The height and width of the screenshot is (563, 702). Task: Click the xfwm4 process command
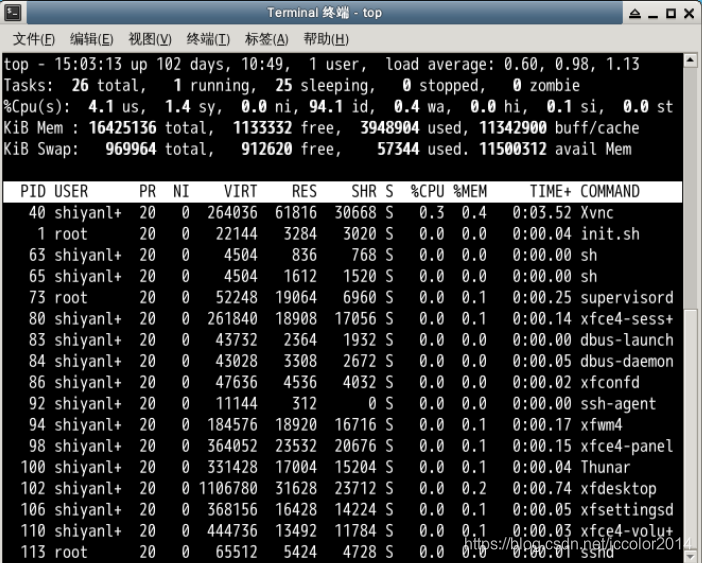tap(601, 425)
